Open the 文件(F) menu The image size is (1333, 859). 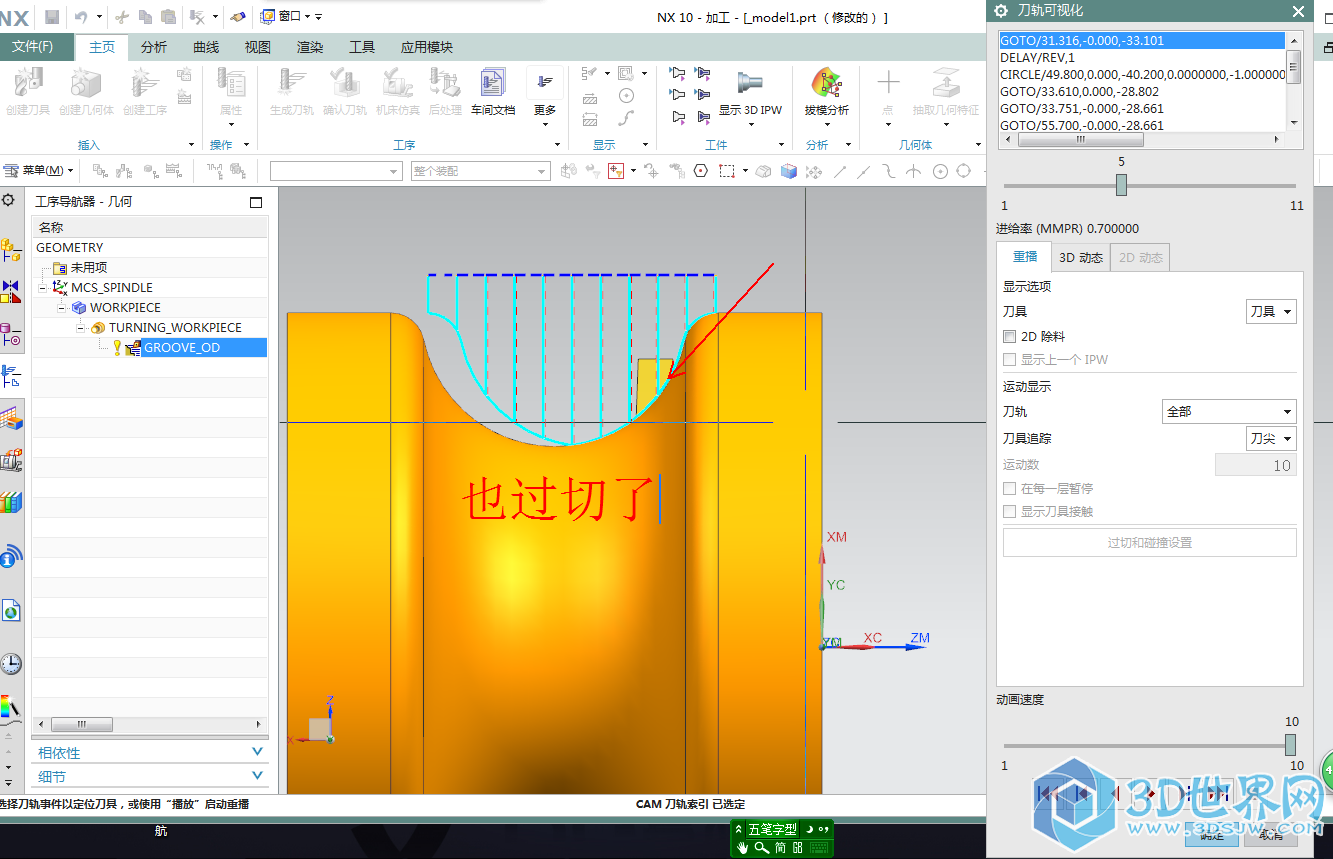tap(36, 47)
